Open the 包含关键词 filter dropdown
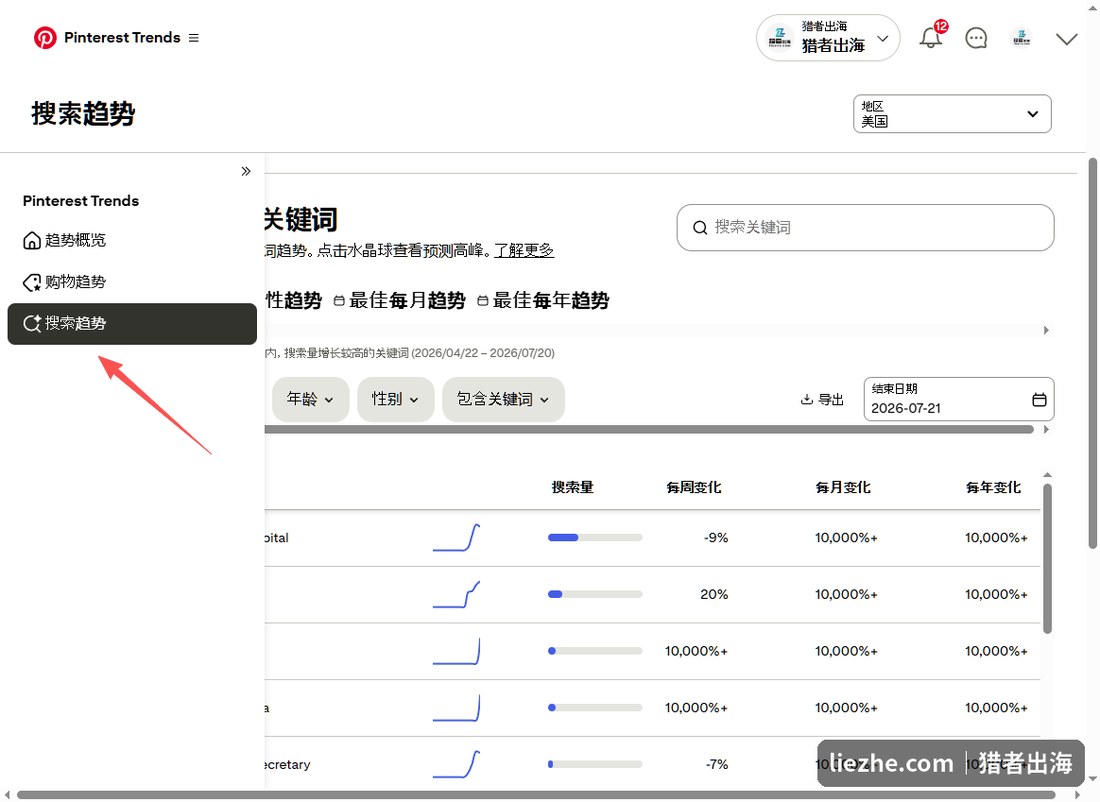 [x=503, y=399]
